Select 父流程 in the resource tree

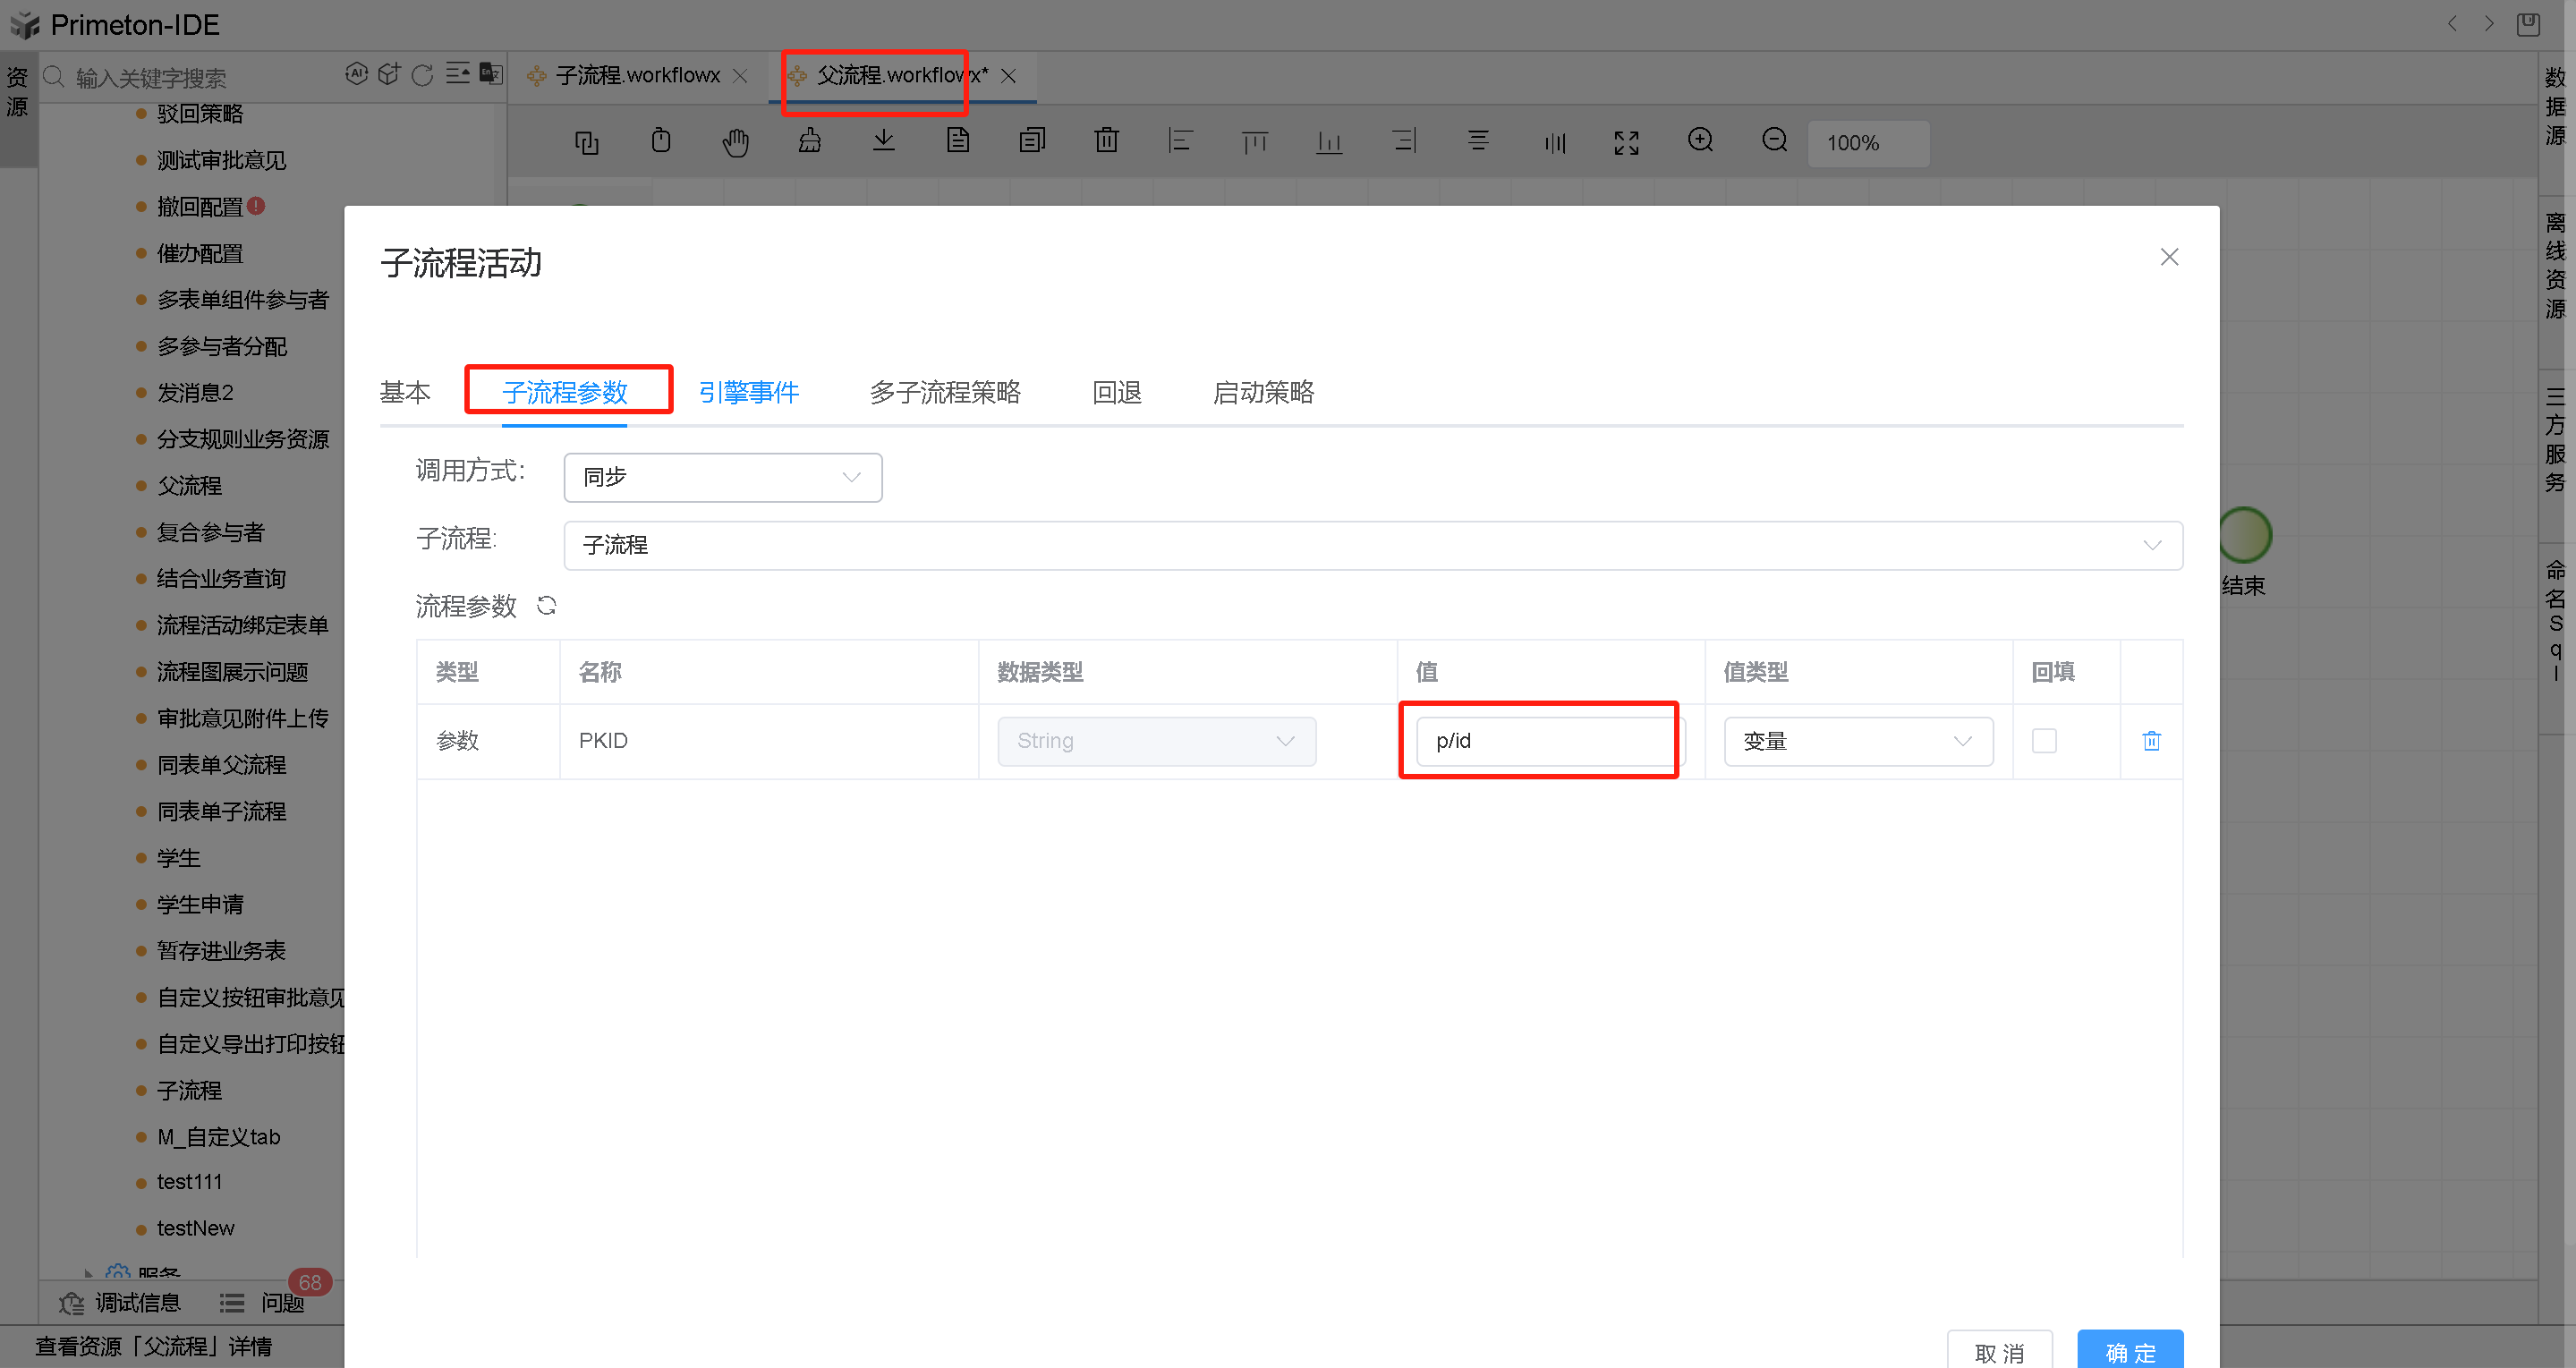pyautogui.click(x=190, y=486)
